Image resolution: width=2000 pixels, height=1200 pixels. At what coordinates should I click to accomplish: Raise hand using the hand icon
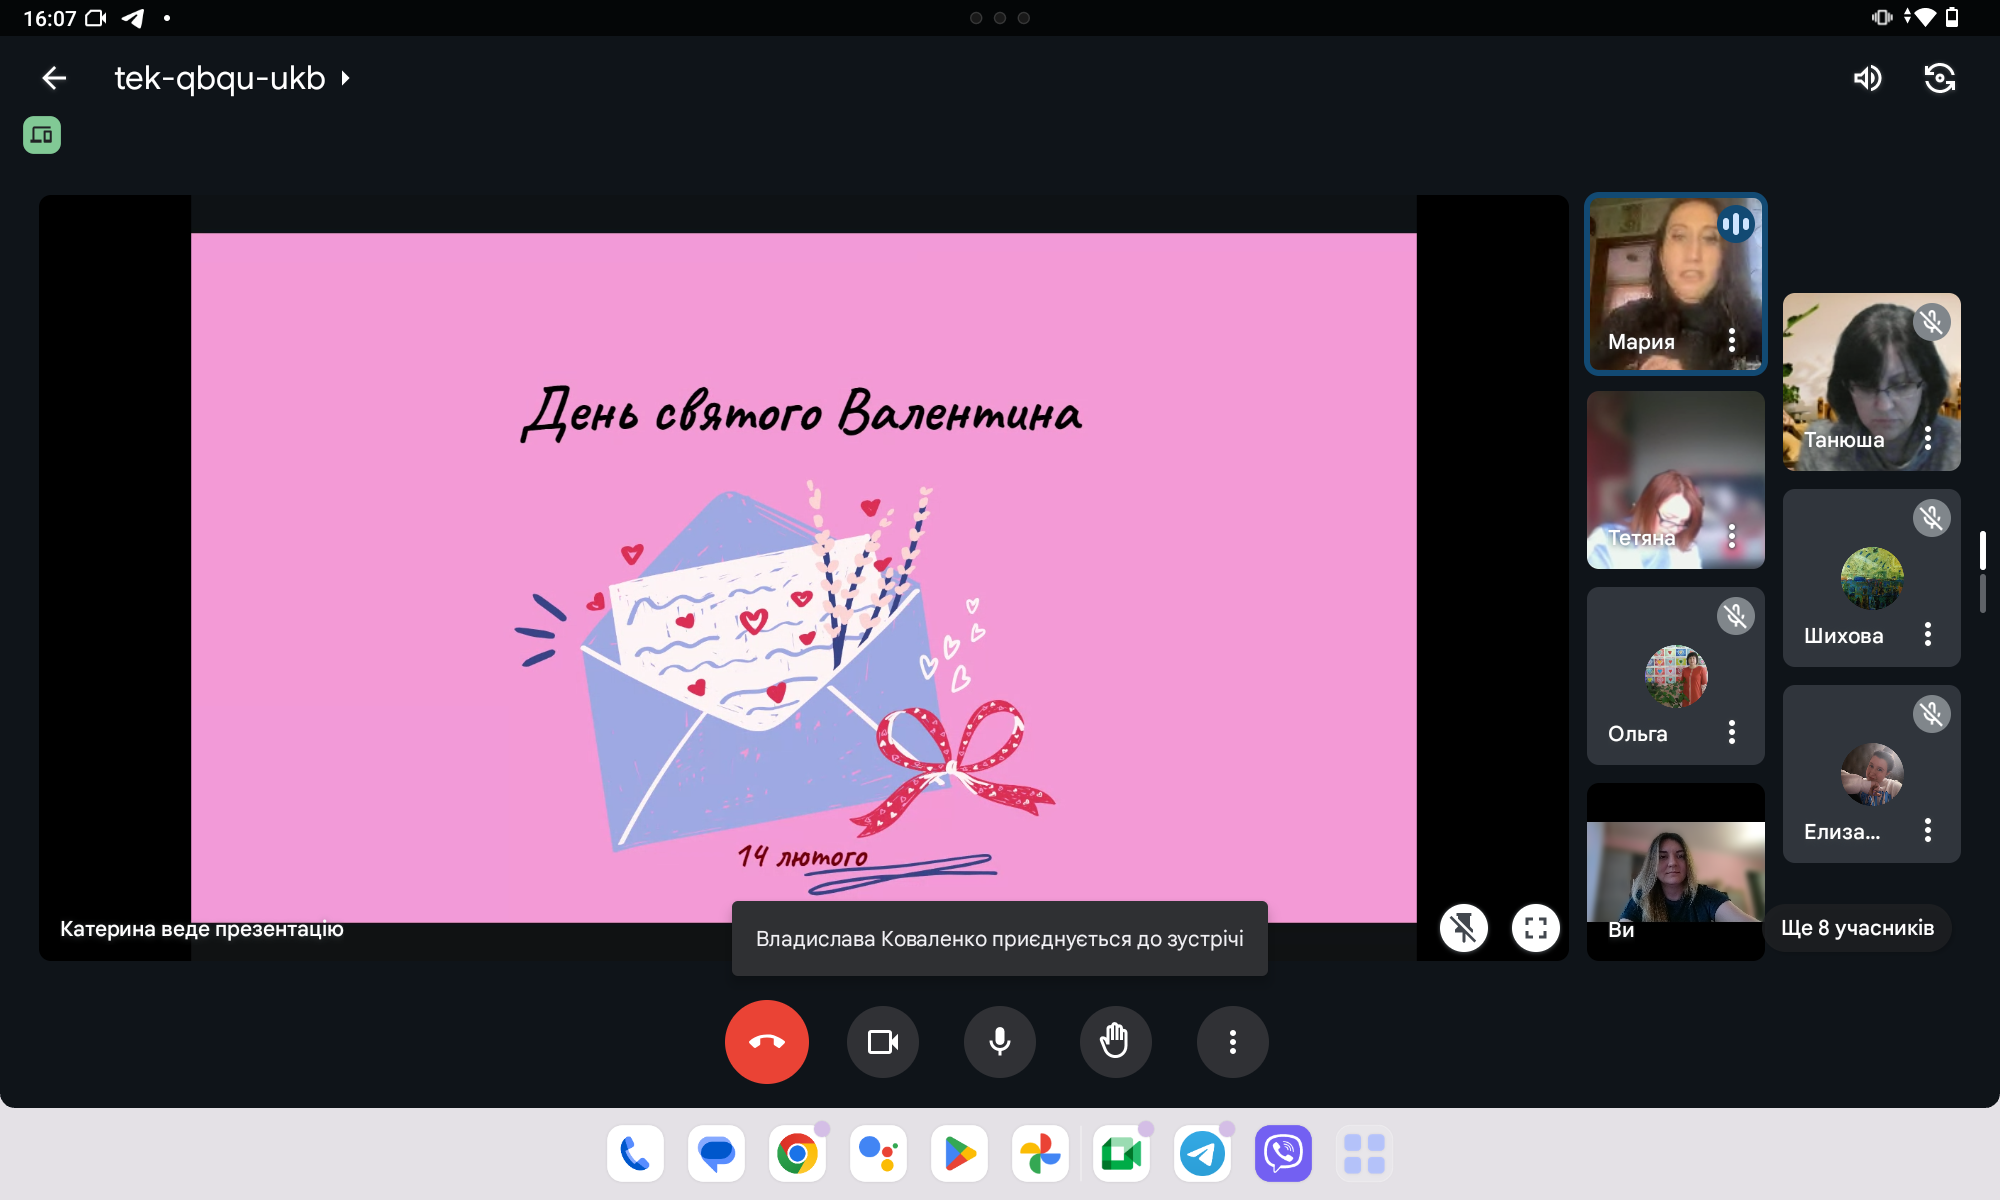[x=1115, y=1042]
